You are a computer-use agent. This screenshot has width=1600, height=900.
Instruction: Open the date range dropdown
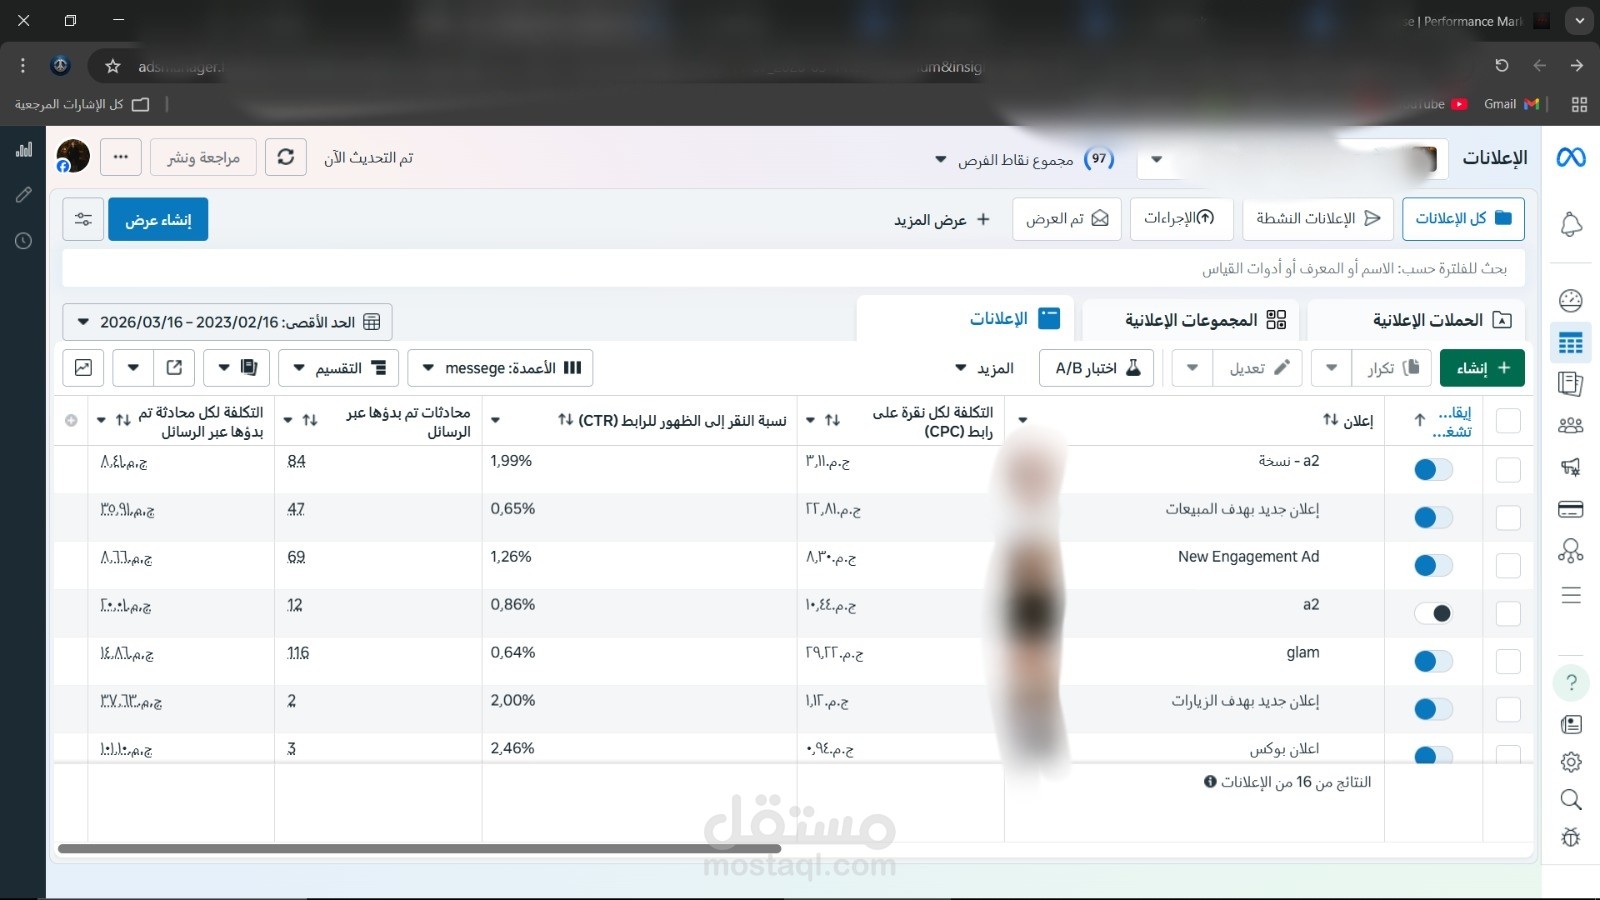pyautogui.click(x=227, y=322)
